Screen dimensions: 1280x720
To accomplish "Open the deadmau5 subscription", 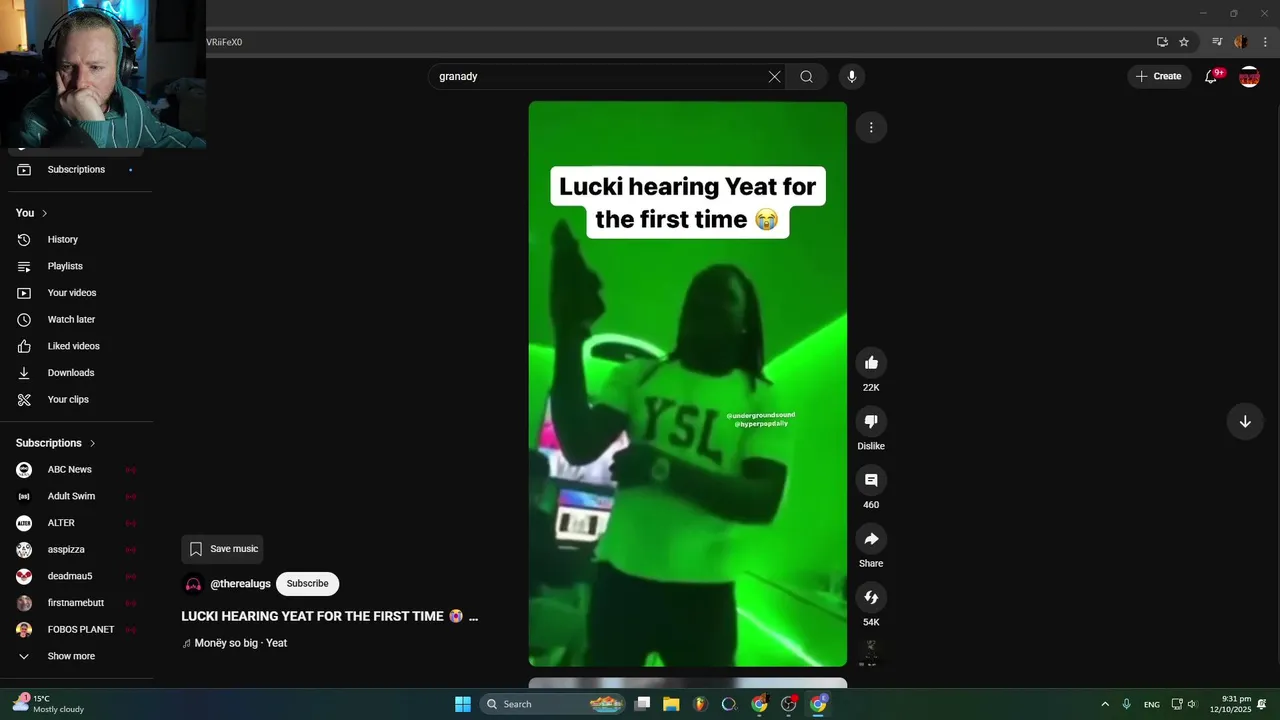I will 77,576.
